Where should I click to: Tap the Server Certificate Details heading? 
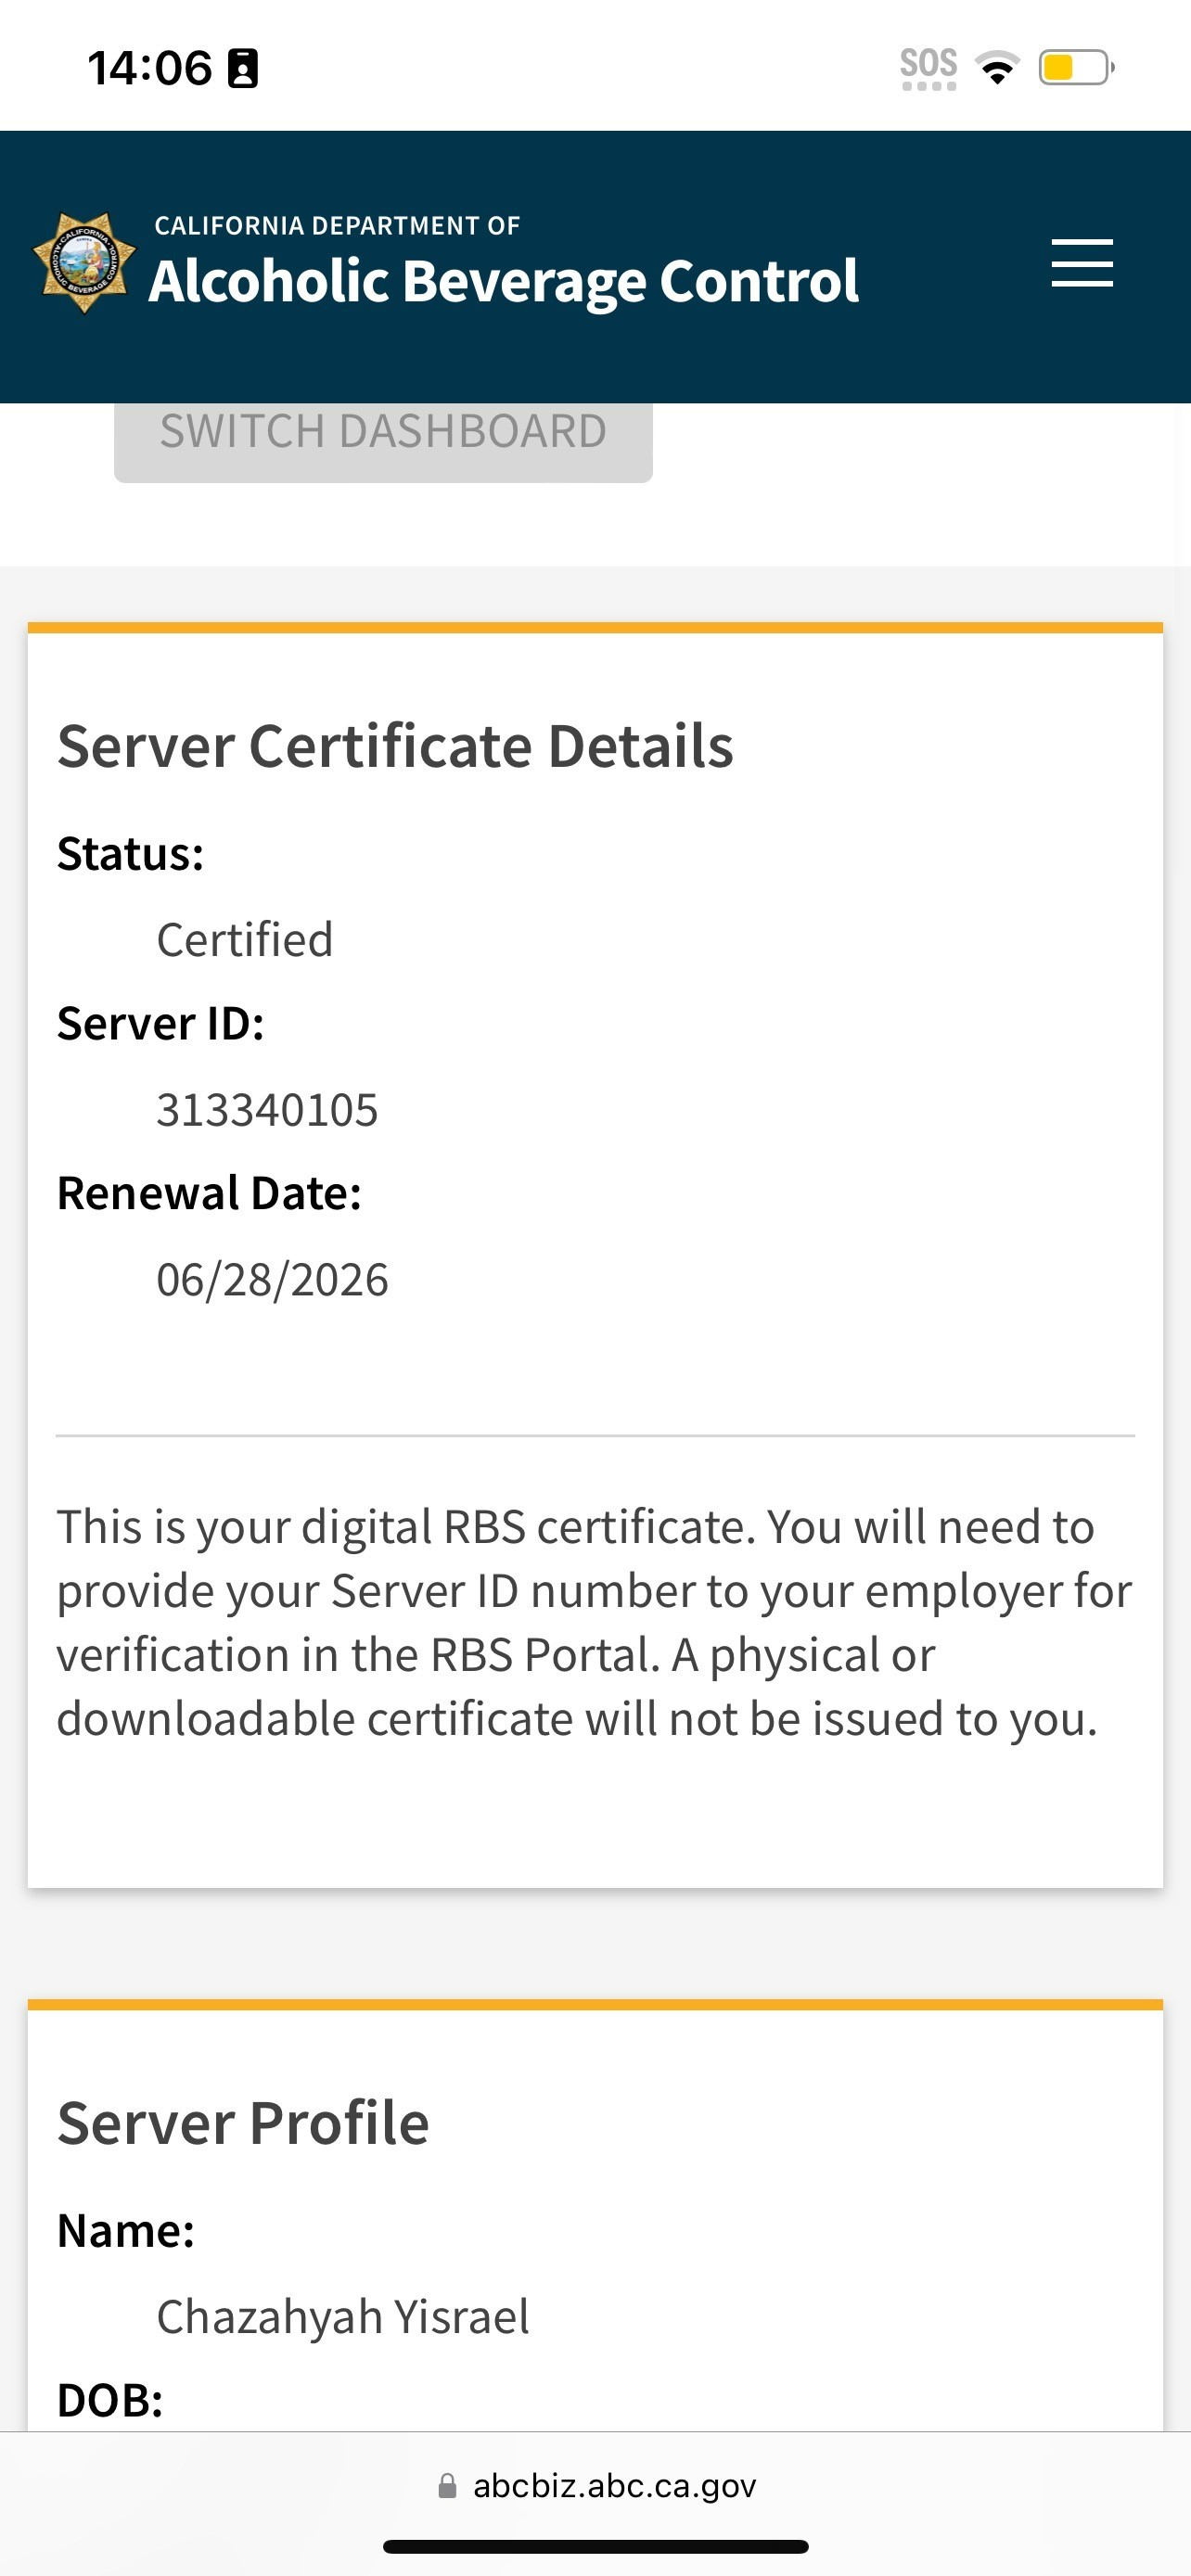point(395,746)
